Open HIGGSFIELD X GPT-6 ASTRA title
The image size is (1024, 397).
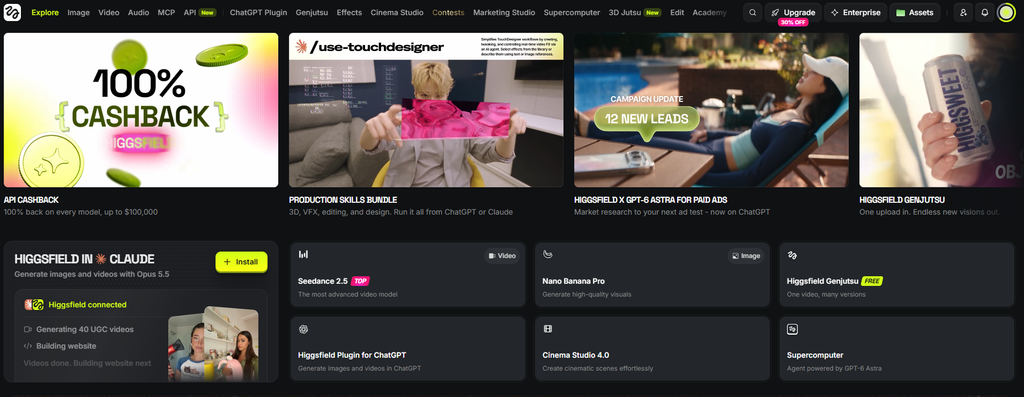click(650, 200)
